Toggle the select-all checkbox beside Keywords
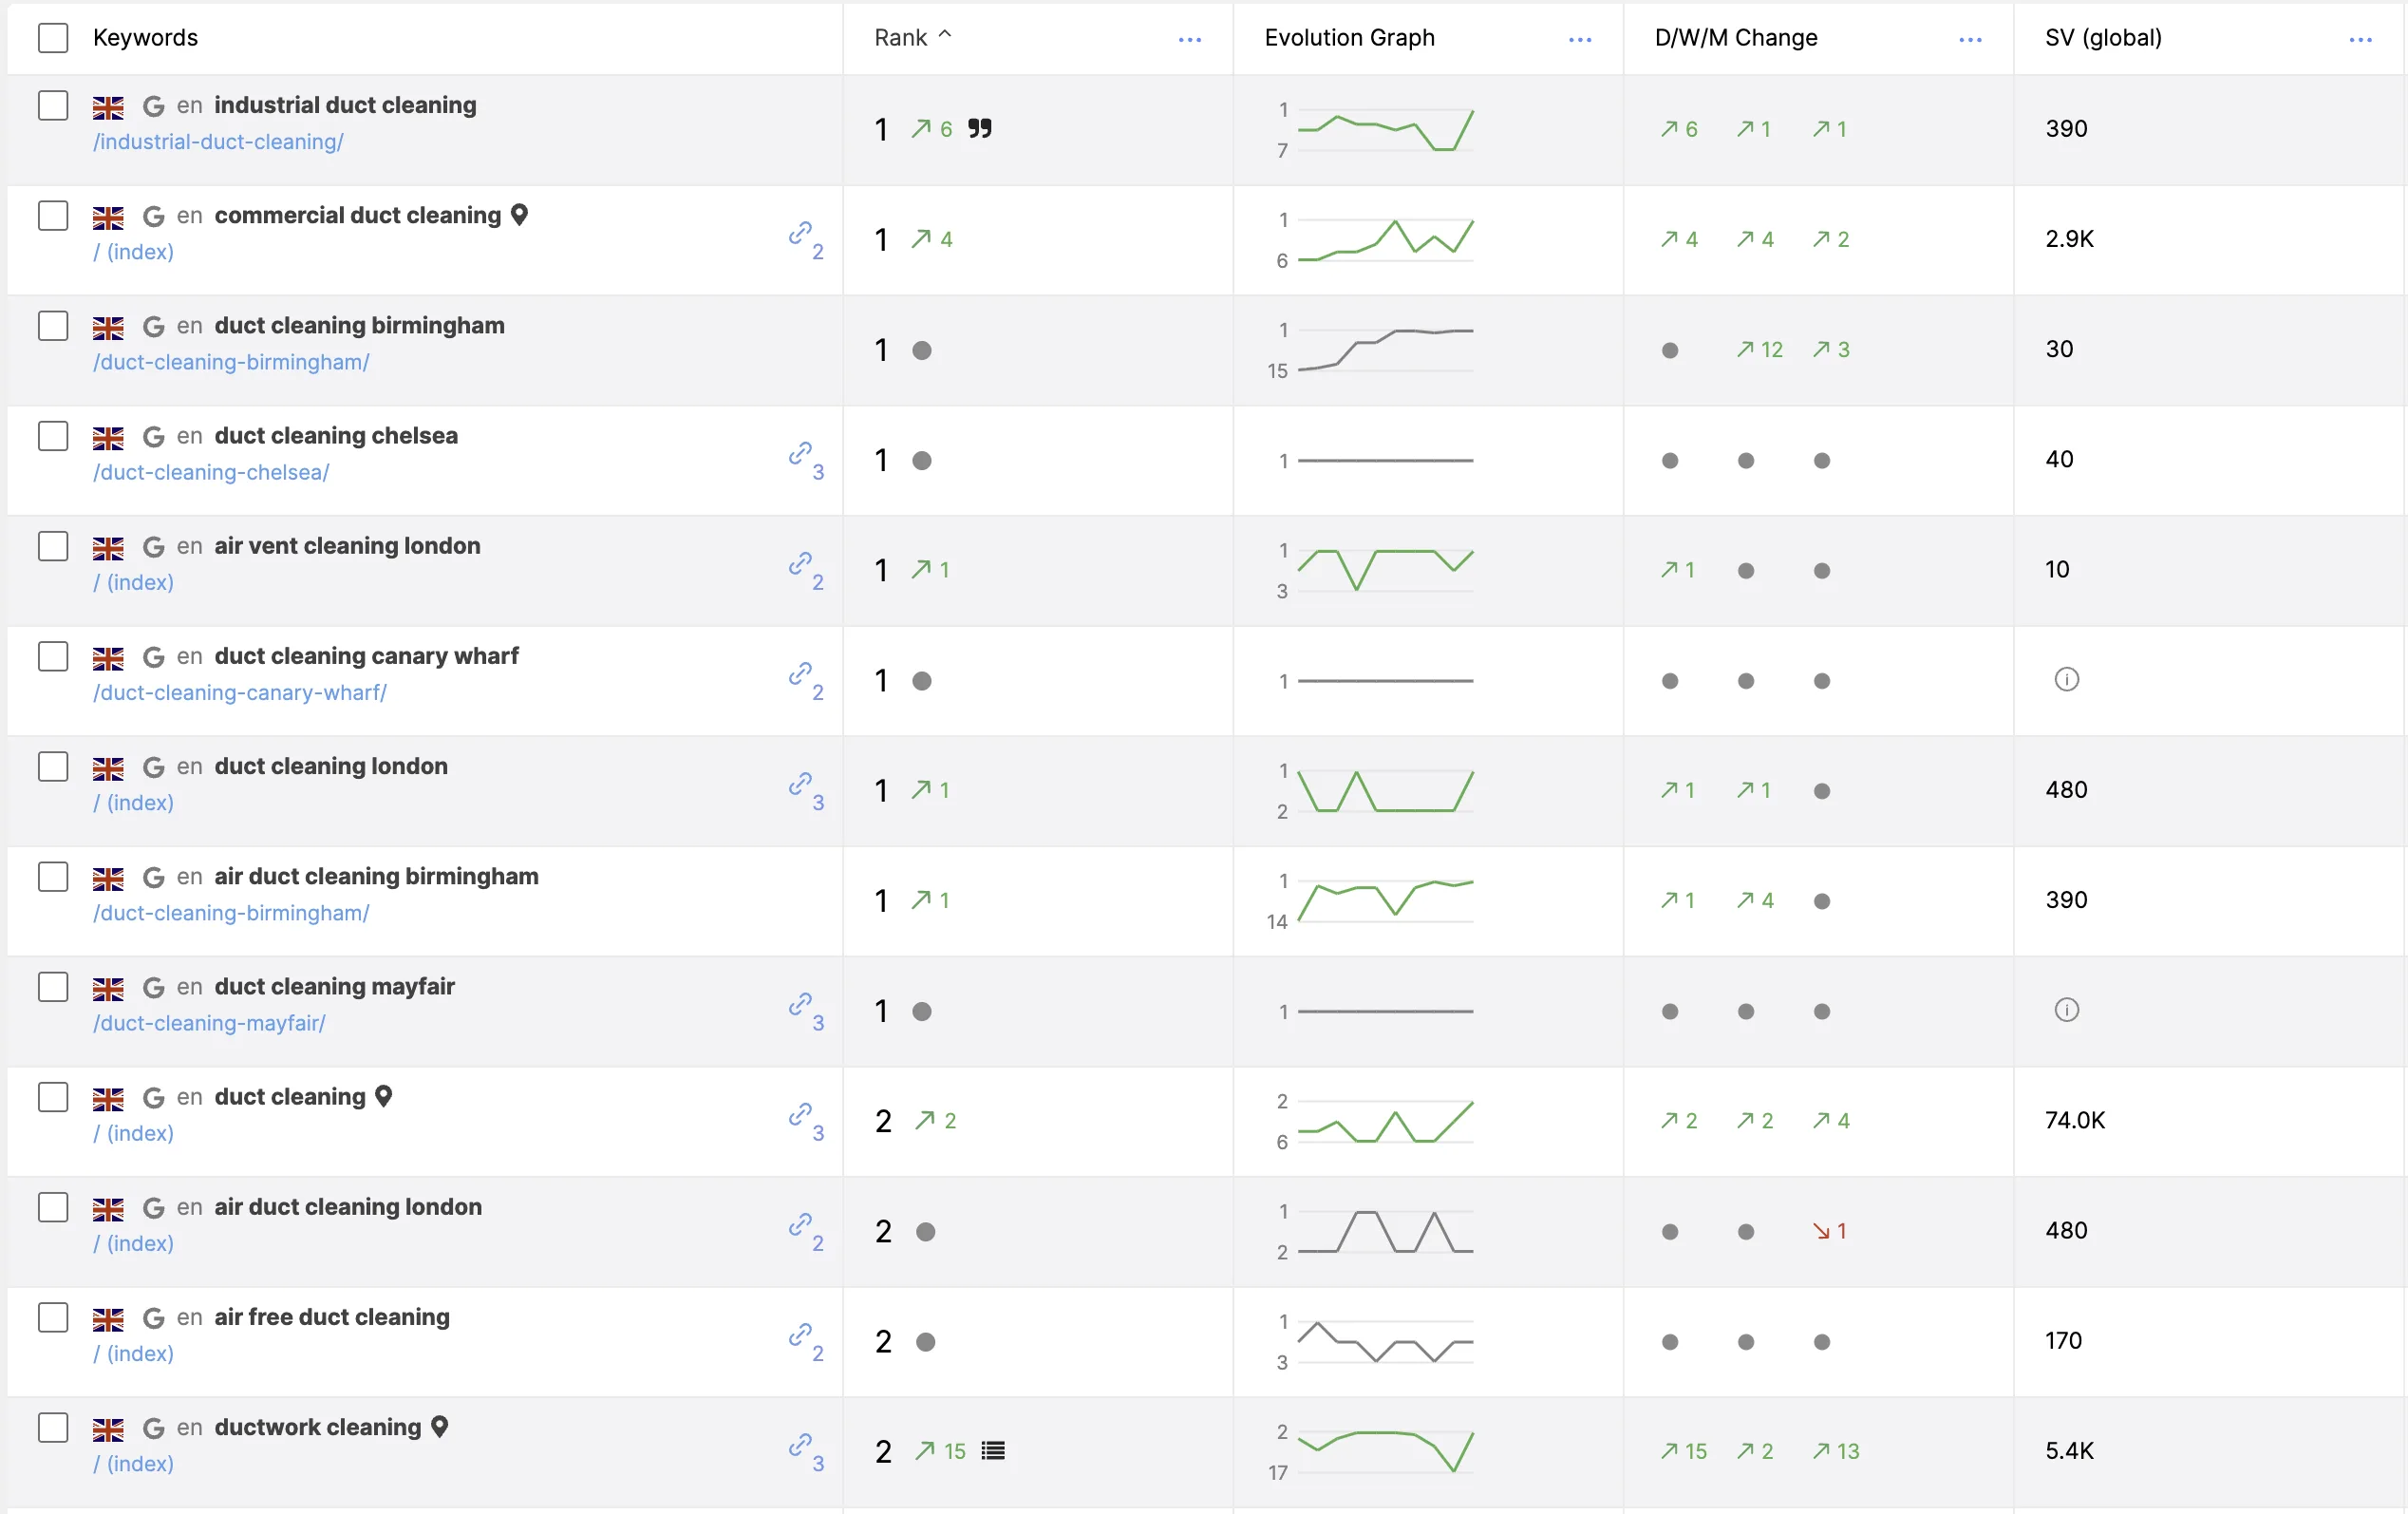The image size is (2408, 1514). (x=53, y=38)
